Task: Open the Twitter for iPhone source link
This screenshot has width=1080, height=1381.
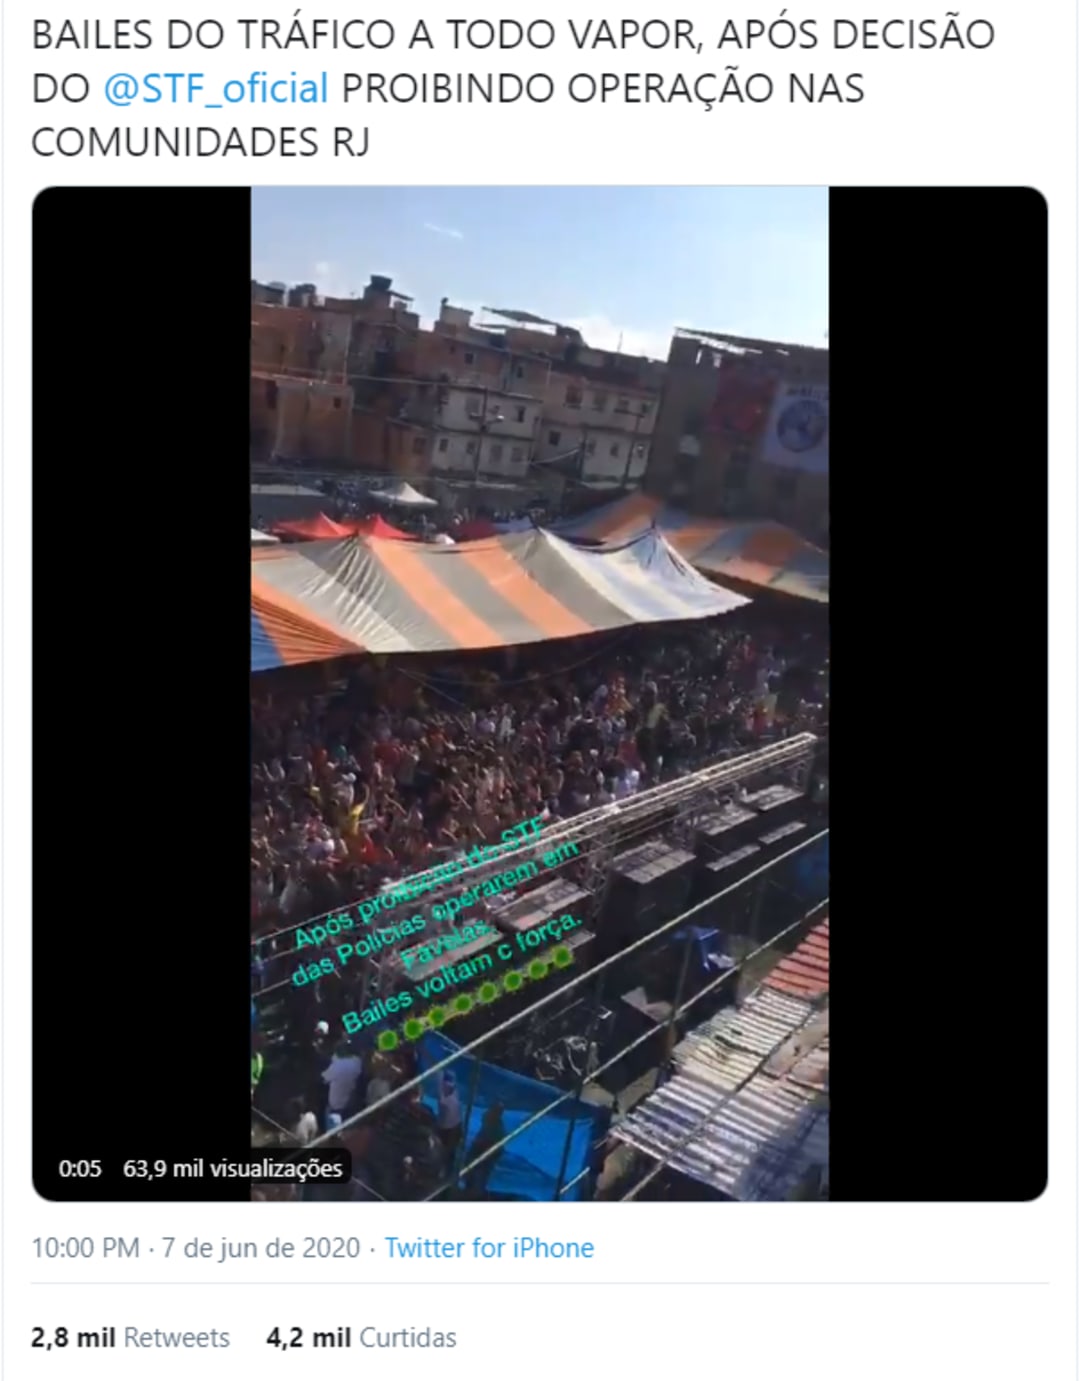Action: [489, 1248]
